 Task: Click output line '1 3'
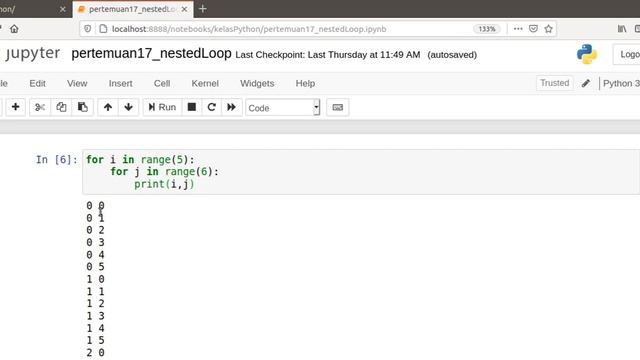pyautogui.click(x=96, y=316)
